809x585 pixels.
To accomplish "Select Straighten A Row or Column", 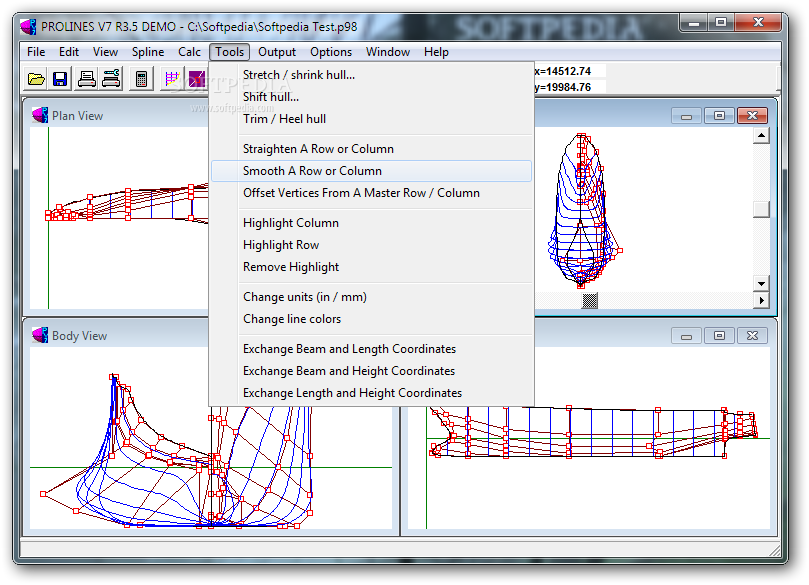I will [371, 149].
